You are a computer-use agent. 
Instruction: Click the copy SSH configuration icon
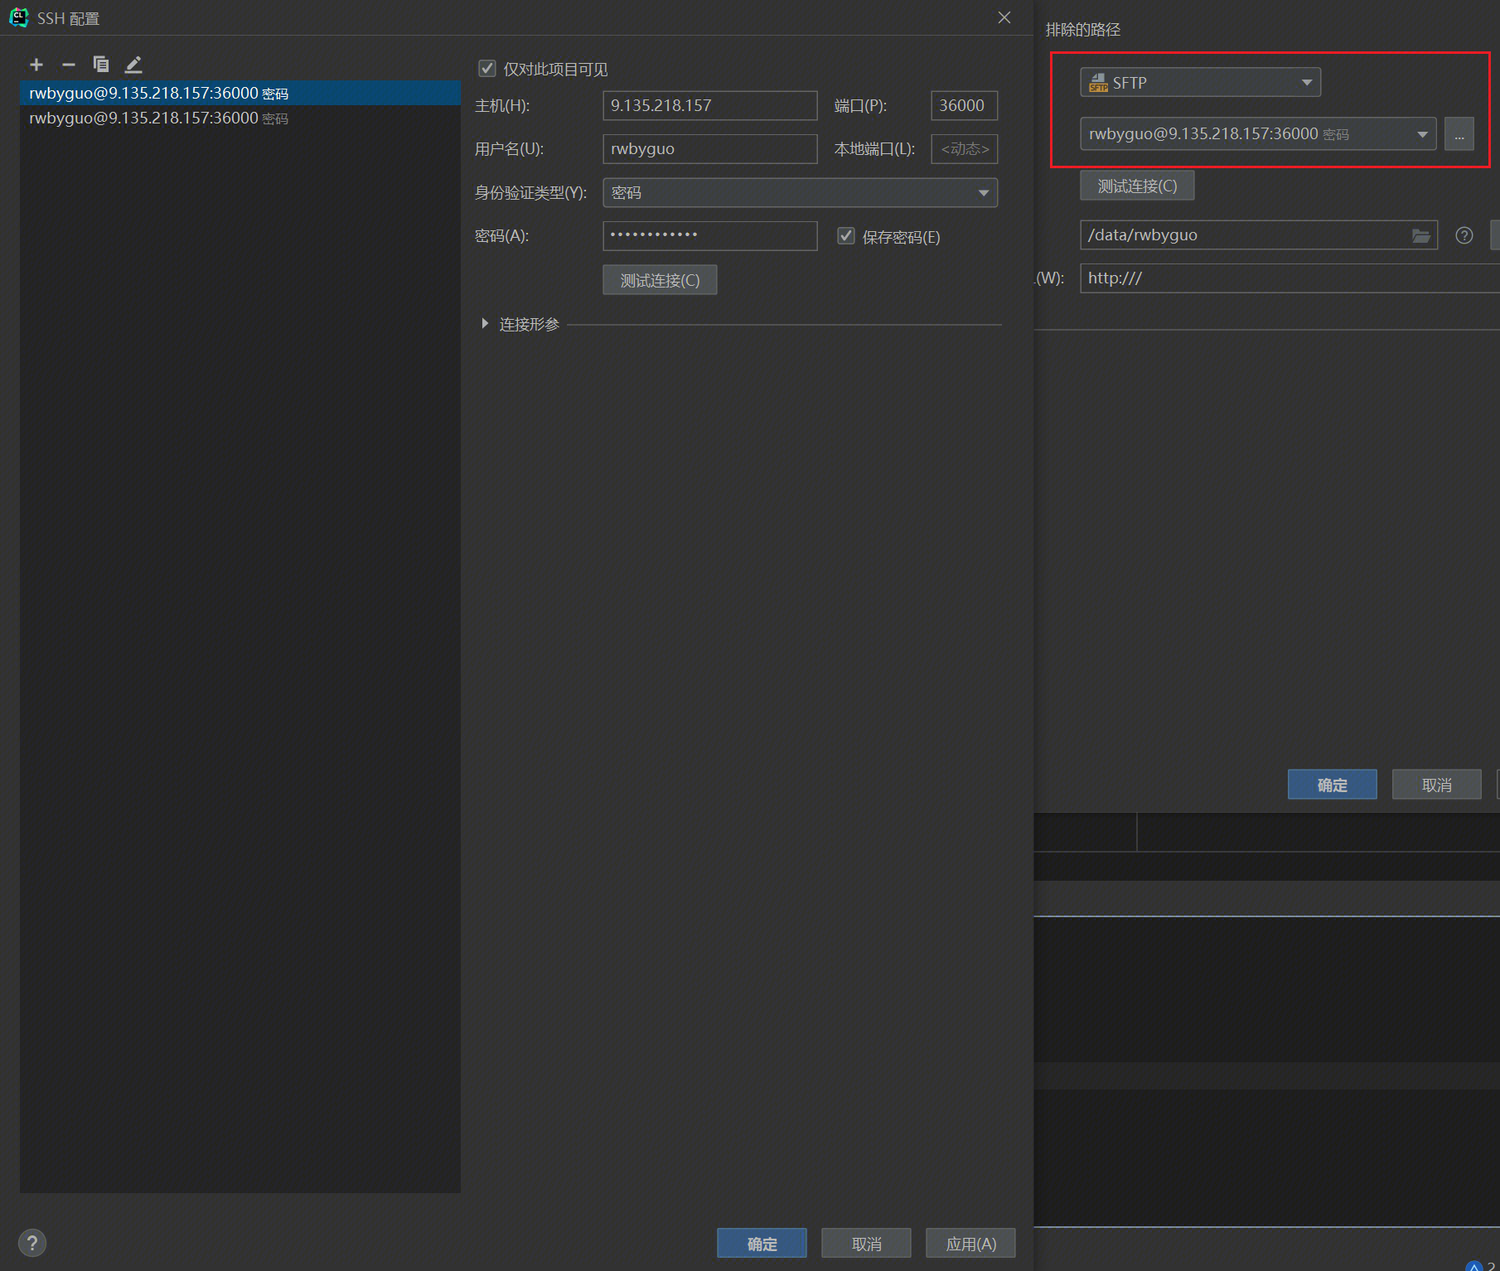[101, 65]
